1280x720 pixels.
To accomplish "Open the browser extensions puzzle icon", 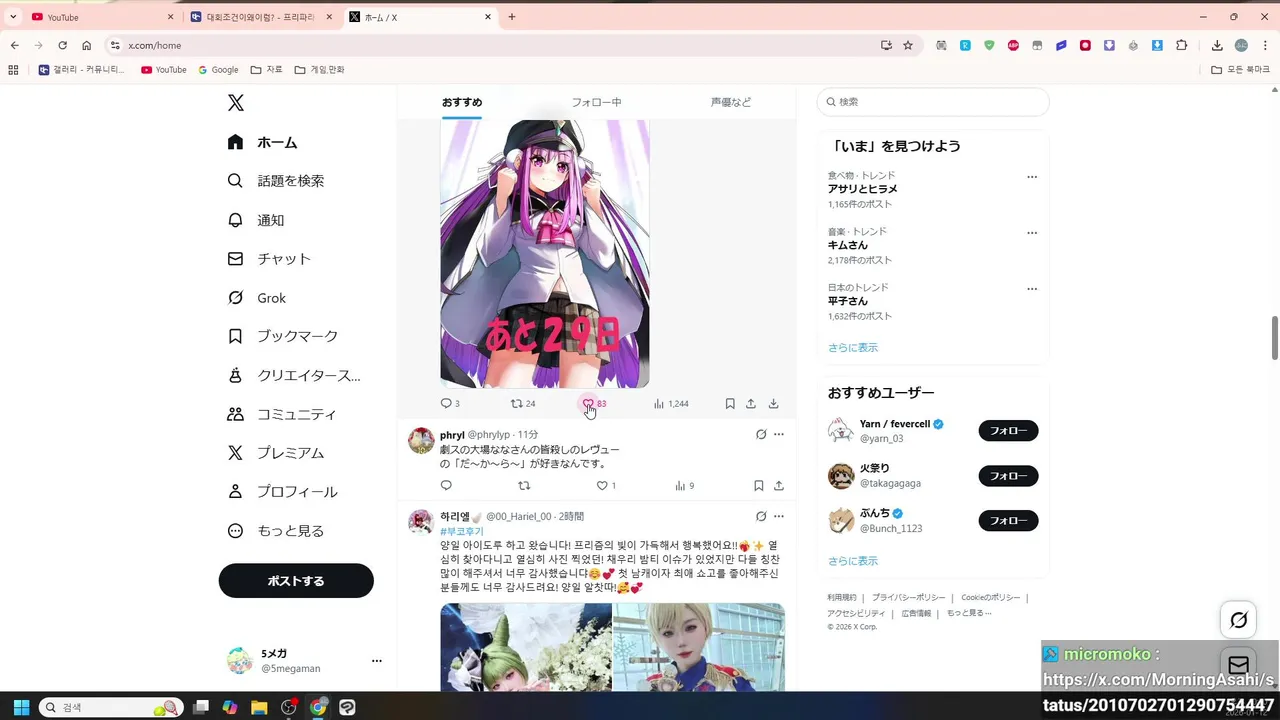I will 1182,45.
